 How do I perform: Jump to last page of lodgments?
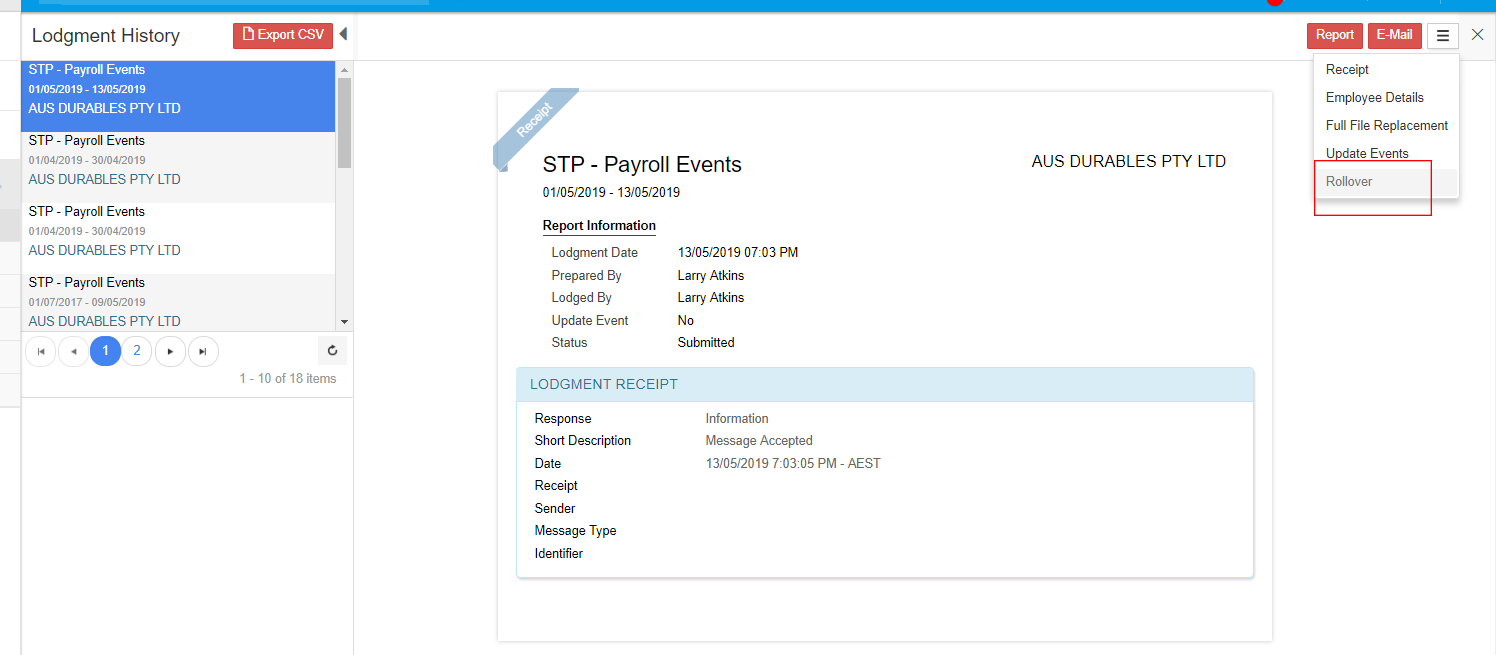click(x=203, y=351)
